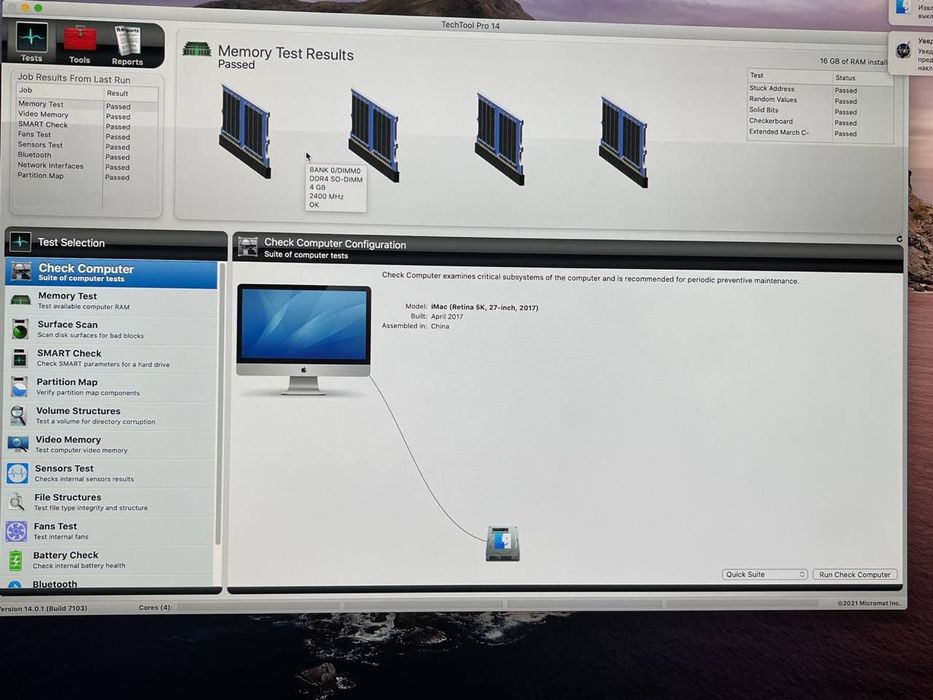The image size is (933, 700).
Task: Select the Check Computer test
Action: pos(111,273)
